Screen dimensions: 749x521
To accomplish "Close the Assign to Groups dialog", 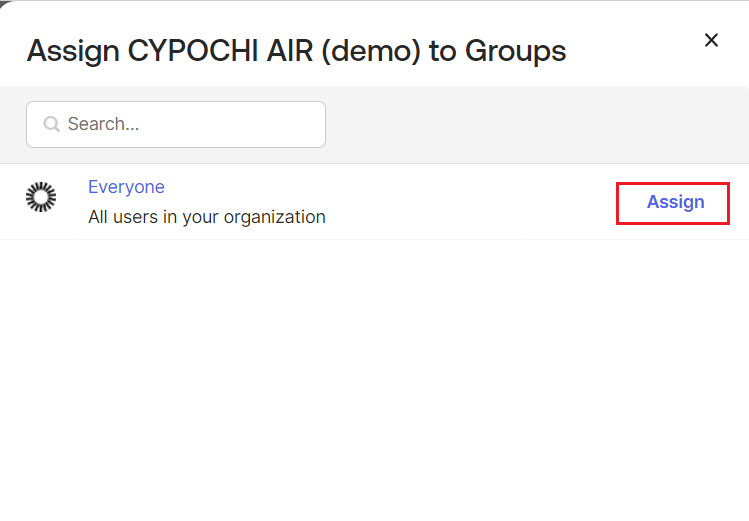I will 711,40.
